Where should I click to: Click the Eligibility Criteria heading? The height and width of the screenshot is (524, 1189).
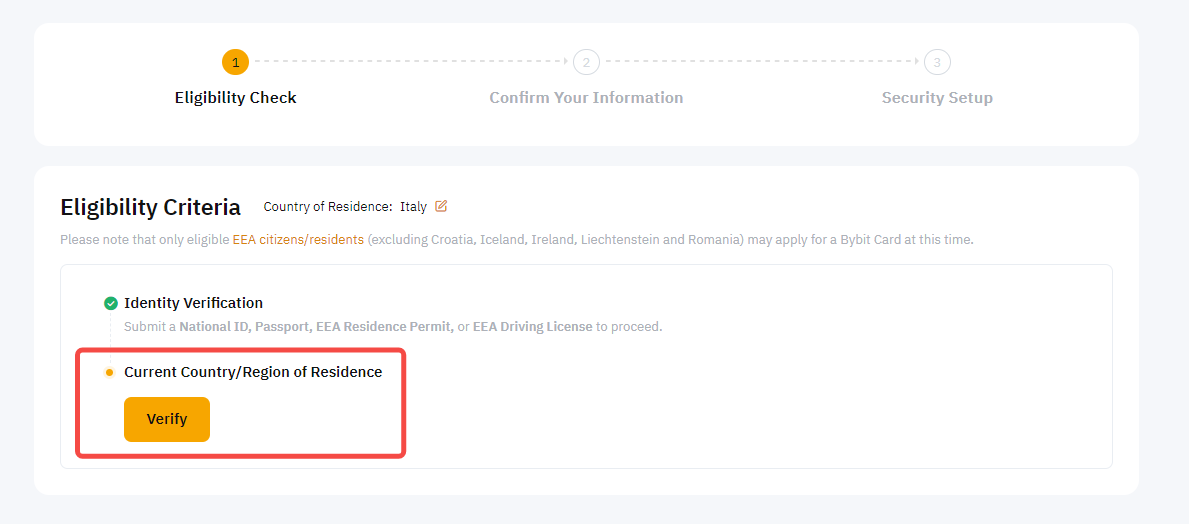[150, 207]
